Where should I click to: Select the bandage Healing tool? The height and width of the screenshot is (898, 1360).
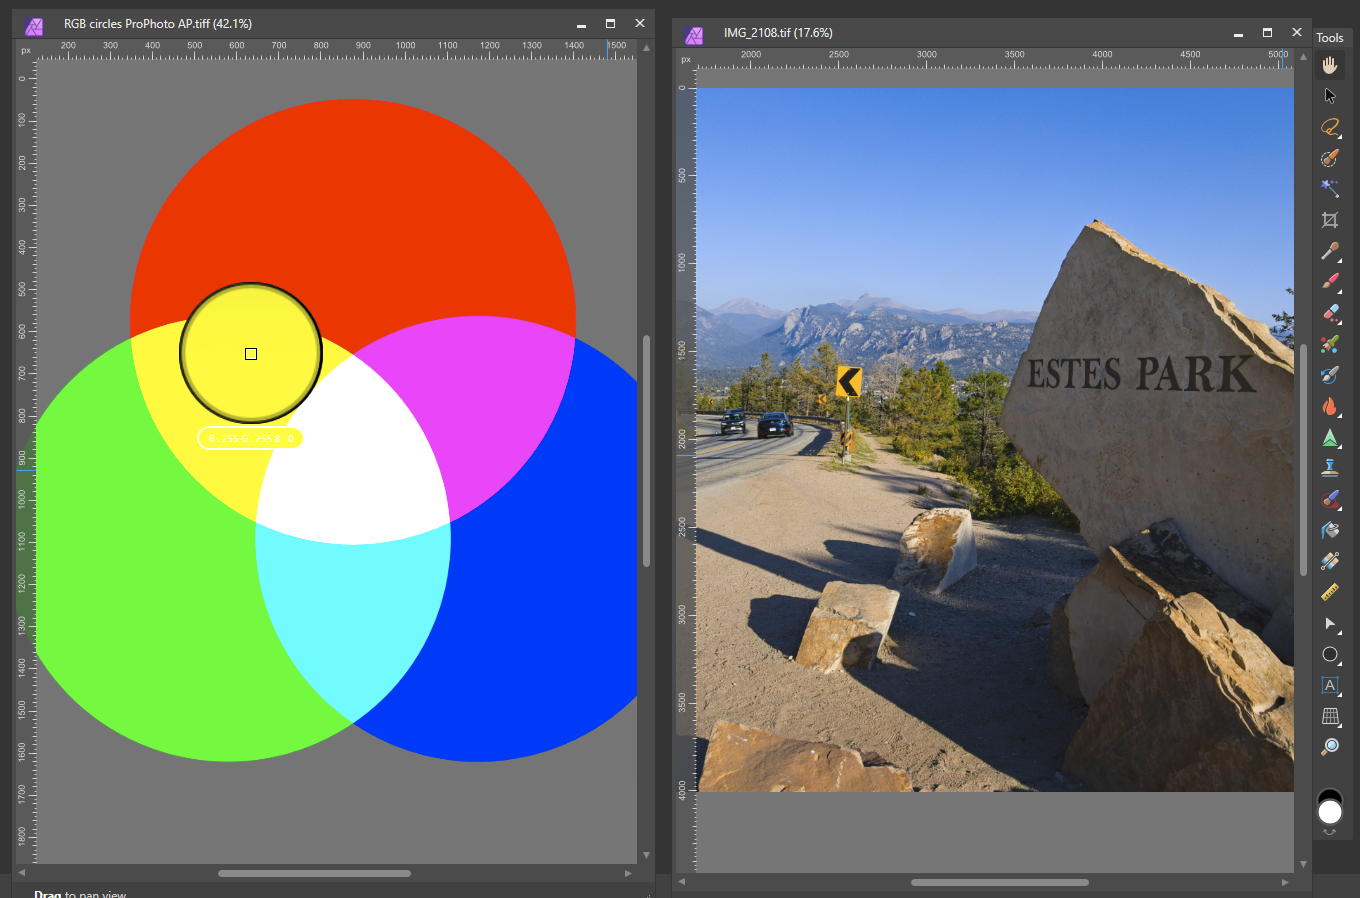1330,561
